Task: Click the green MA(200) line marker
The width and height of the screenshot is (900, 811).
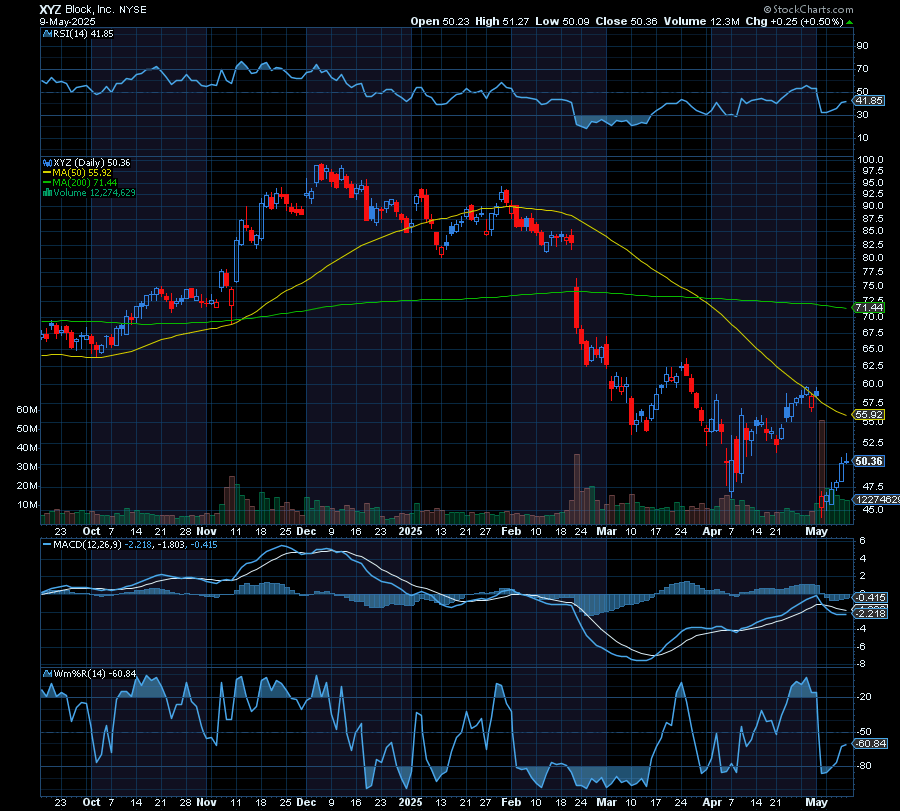Action: click(x=46, y=182)
